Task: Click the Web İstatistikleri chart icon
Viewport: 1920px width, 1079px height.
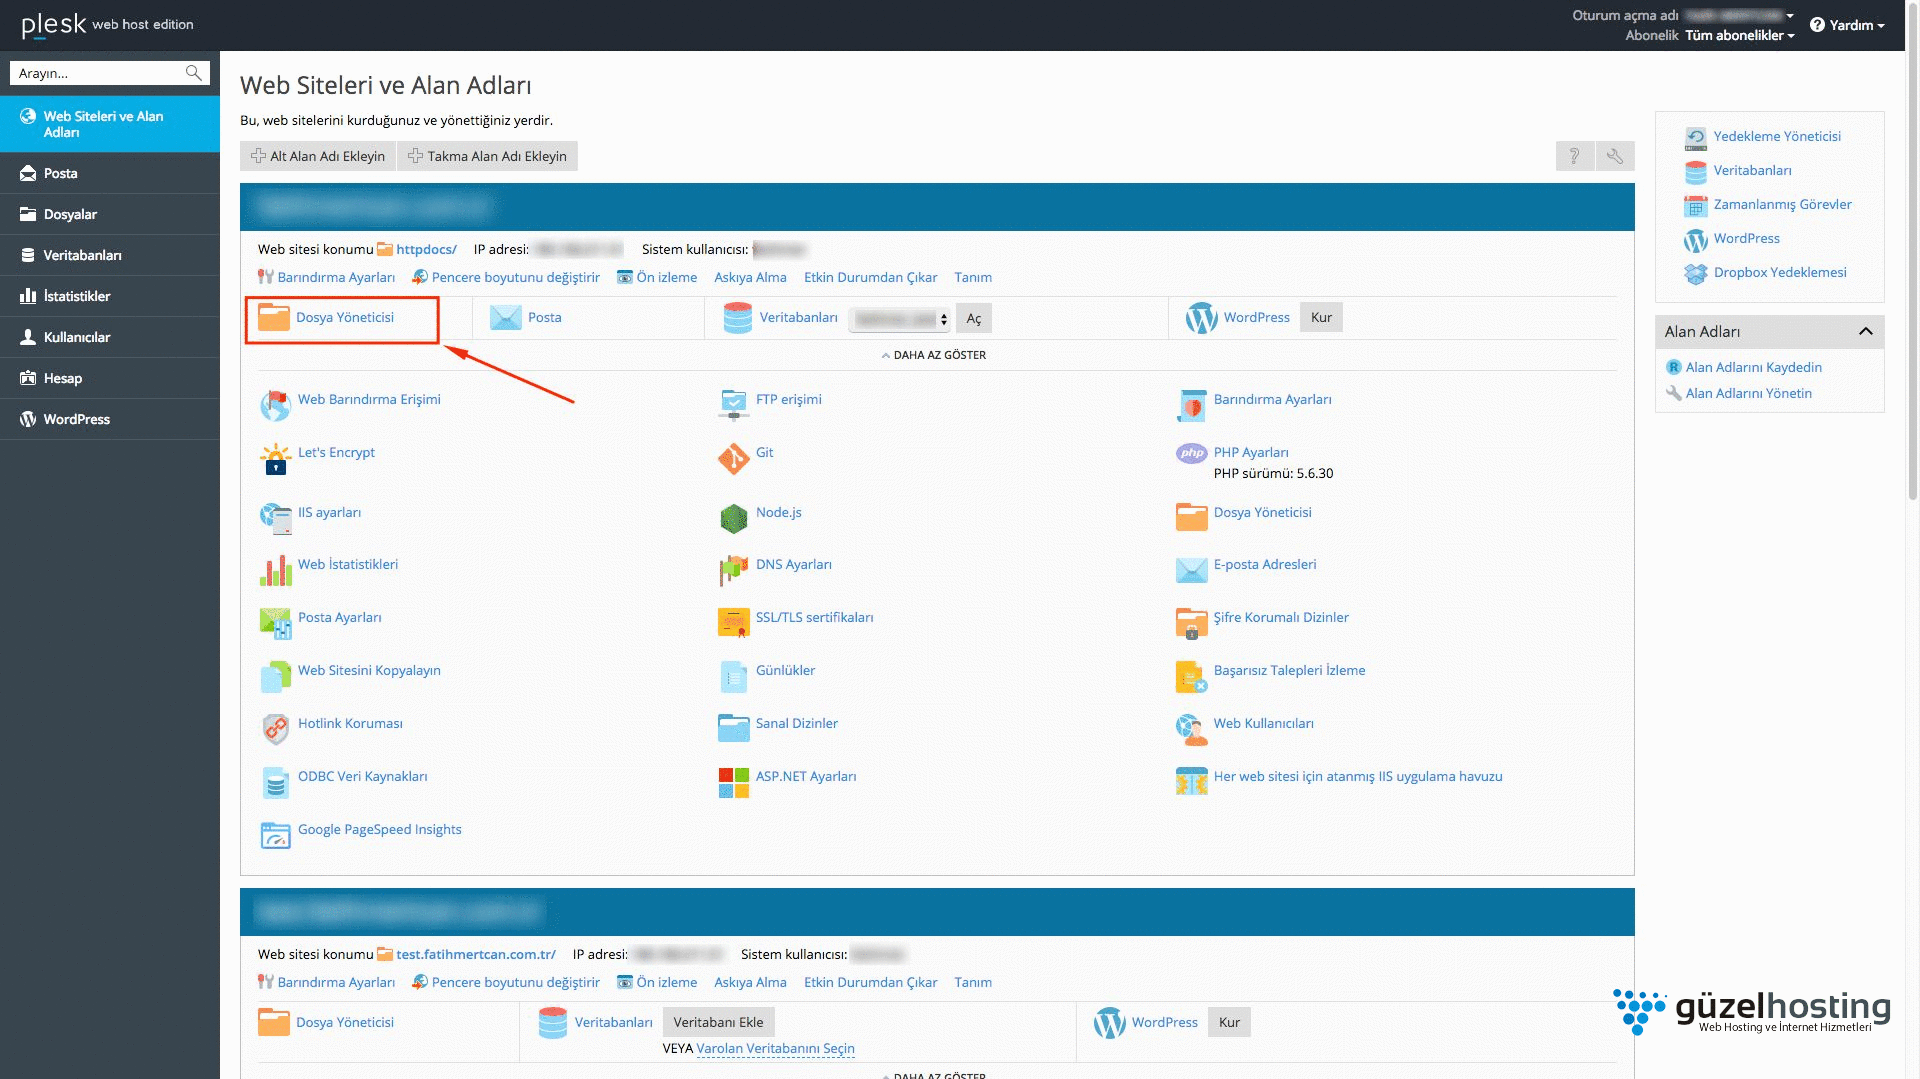Action: coord(275,570)
